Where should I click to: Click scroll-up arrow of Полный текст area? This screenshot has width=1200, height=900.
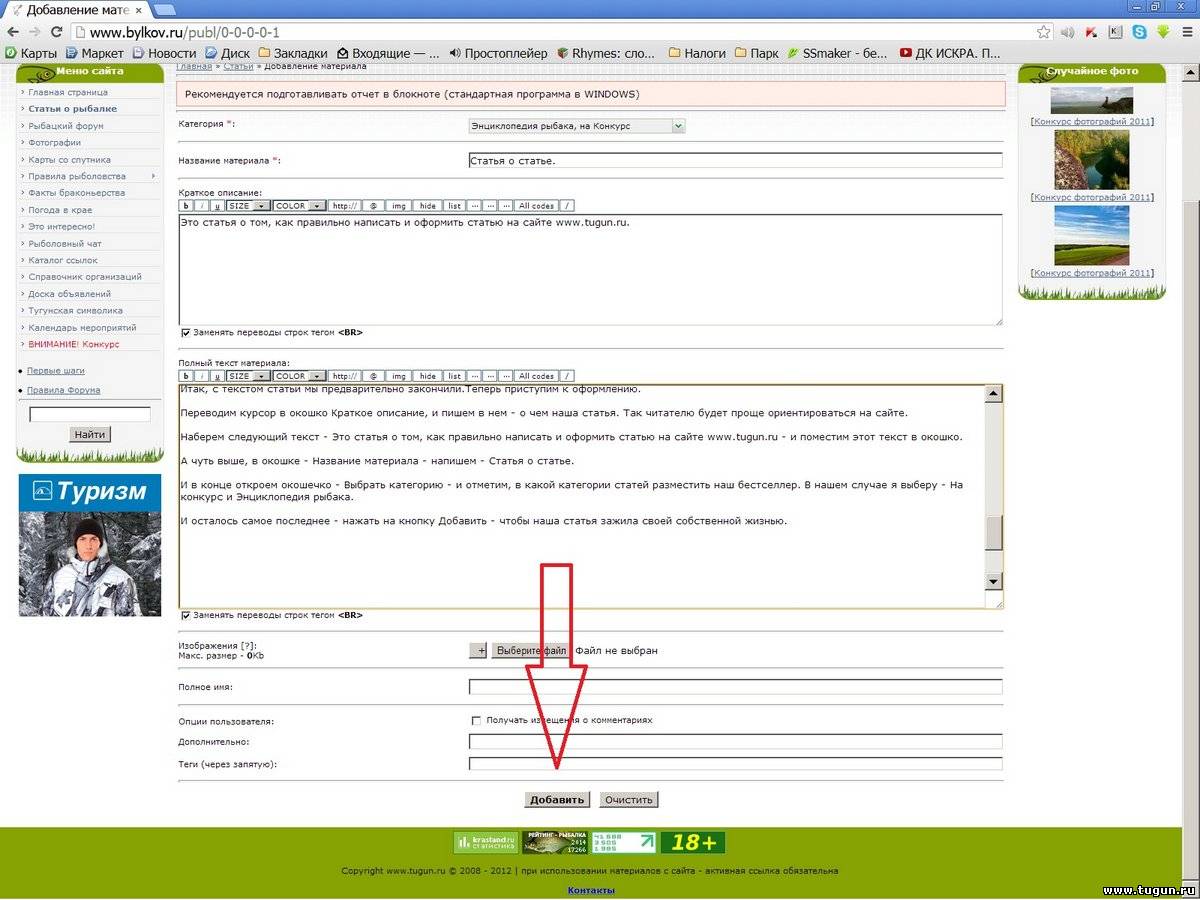coord(993,394)
